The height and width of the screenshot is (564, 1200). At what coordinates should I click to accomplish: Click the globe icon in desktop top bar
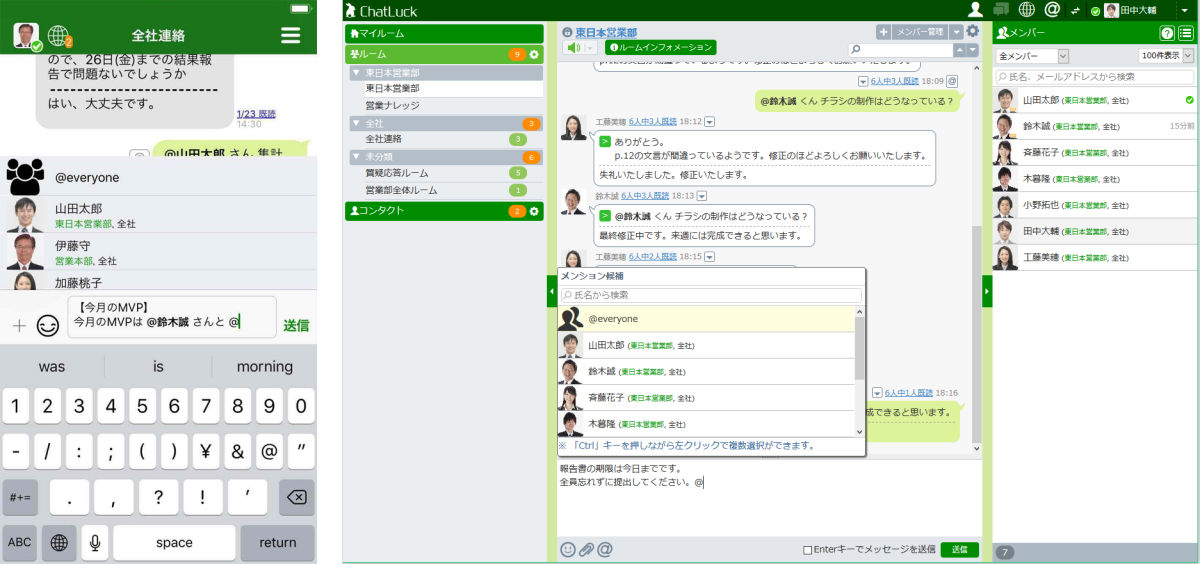1027,10
